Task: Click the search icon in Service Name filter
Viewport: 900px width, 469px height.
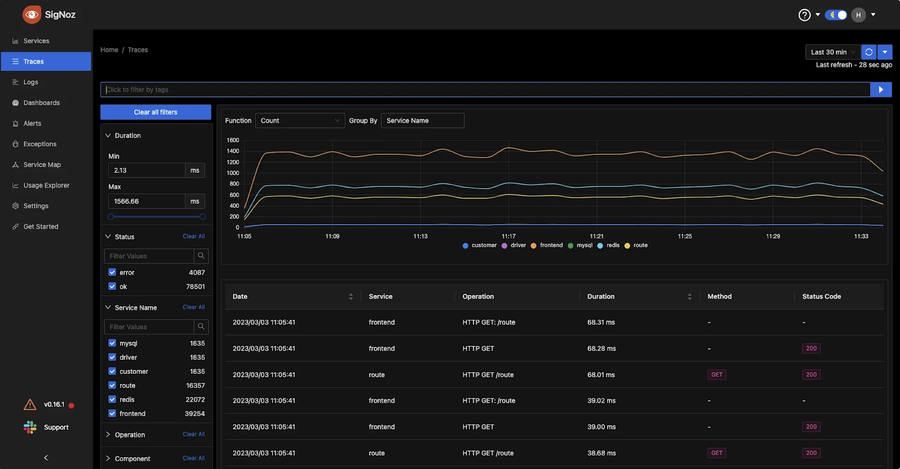Action: click(x=201, y=327)
